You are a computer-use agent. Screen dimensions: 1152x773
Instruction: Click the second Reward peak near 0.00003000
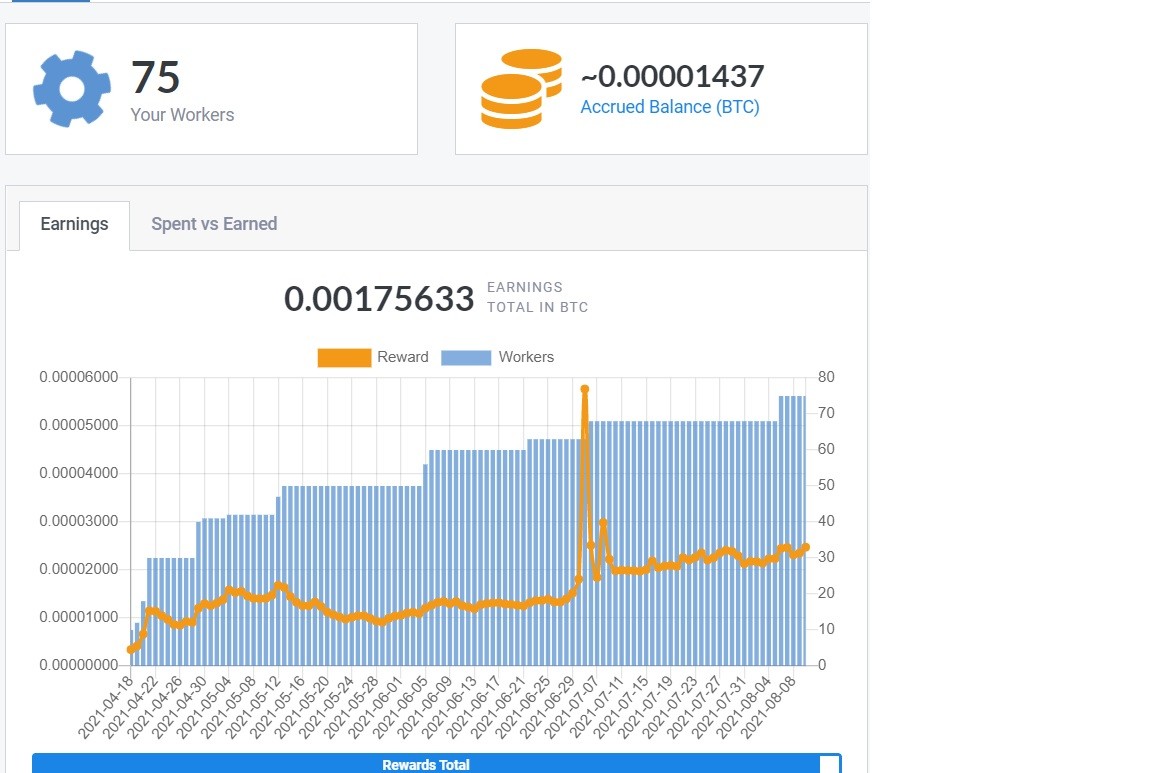point(603,522)
